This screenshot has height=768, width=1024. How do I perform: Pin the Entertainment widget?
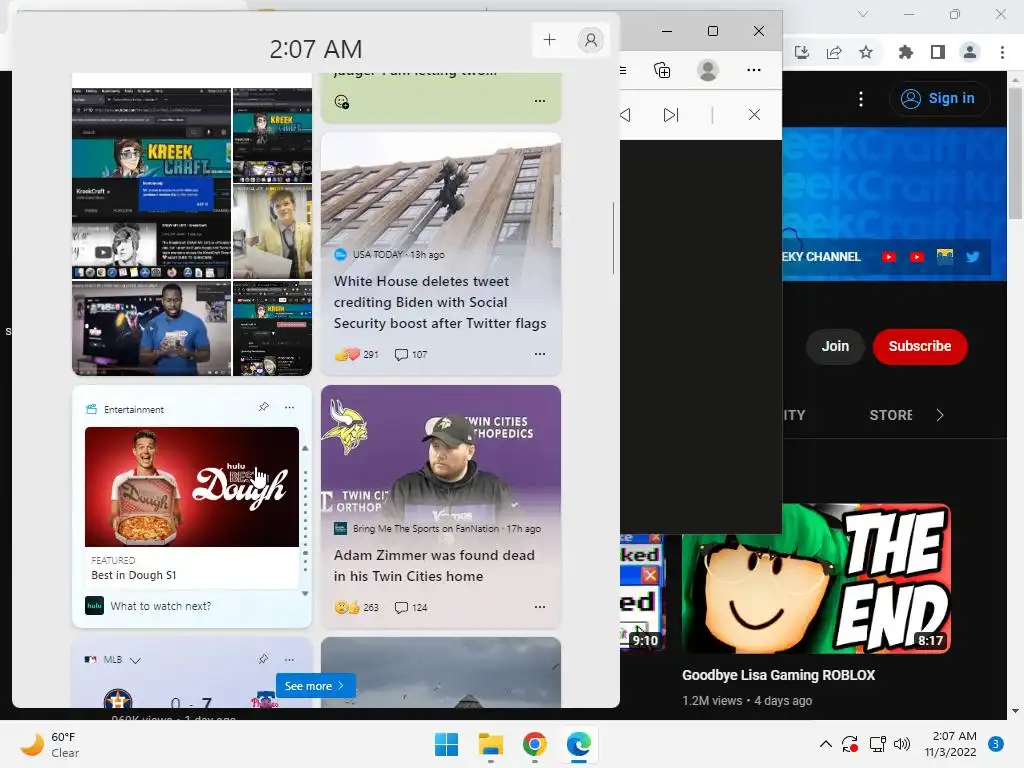pos(264,407)
